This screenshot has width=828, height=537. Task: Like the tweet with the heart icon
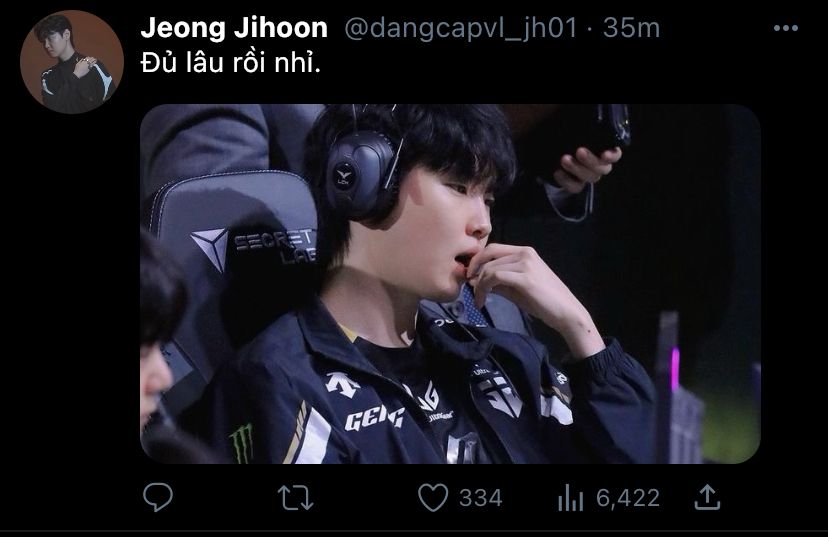(x=433, y=498)
